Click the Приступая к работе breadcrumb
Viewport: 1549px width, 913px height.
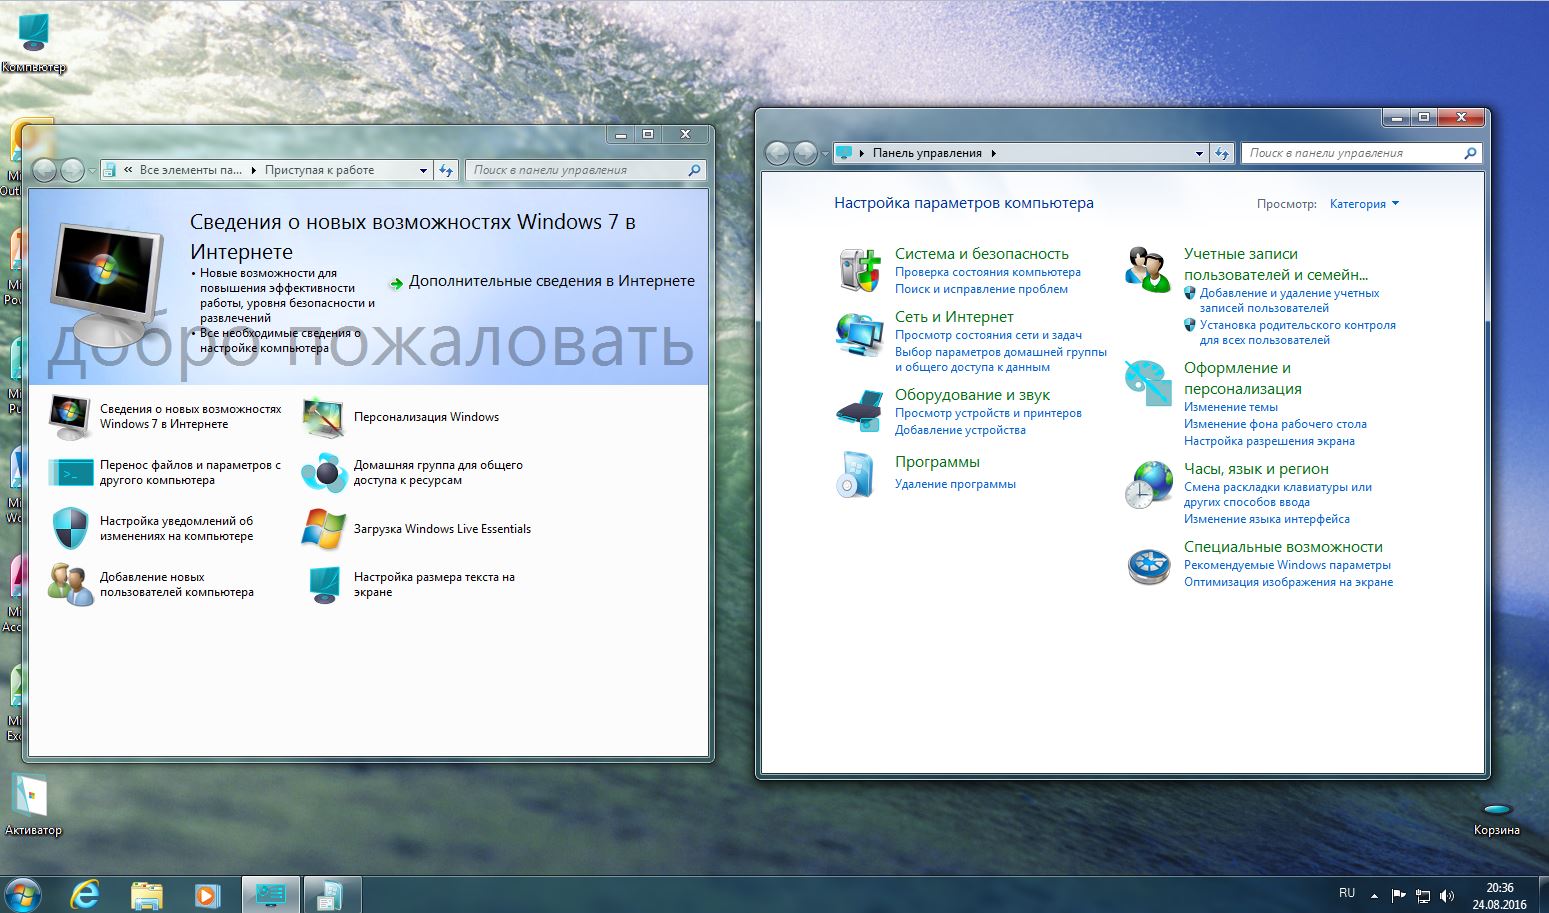click(319, 171)
